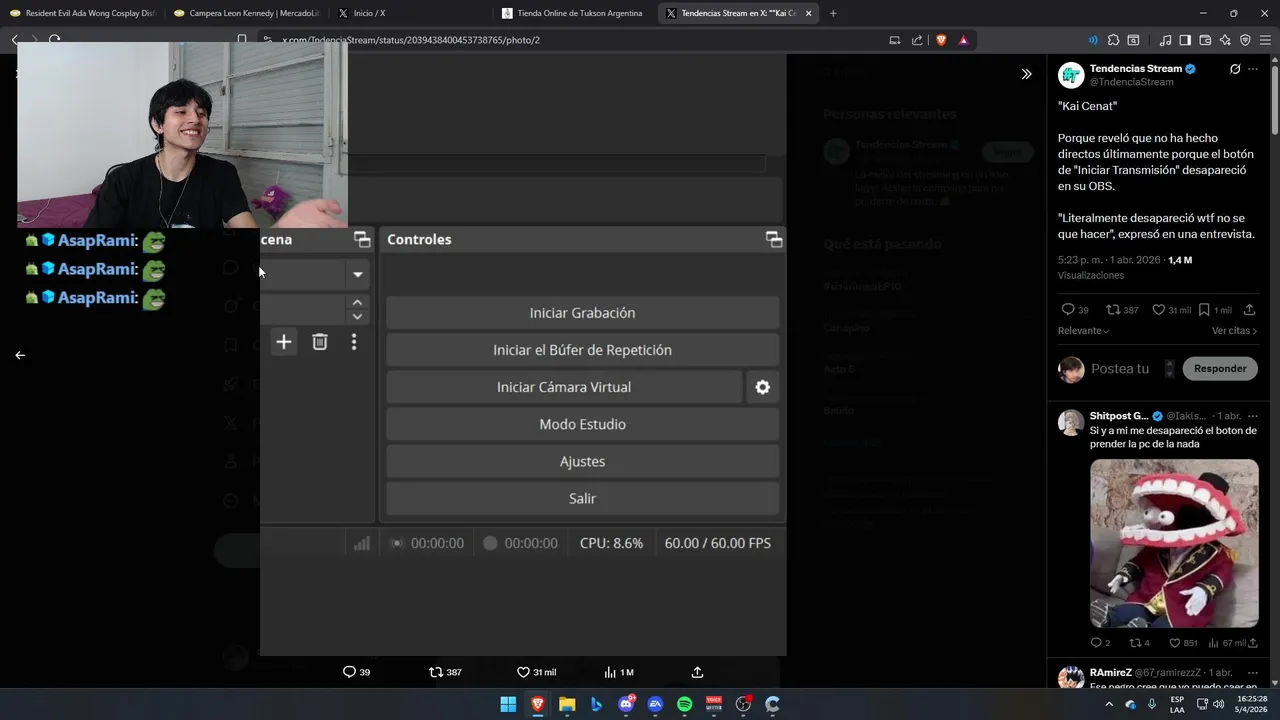Open Windows Start menu

click(x=508, y=704)
